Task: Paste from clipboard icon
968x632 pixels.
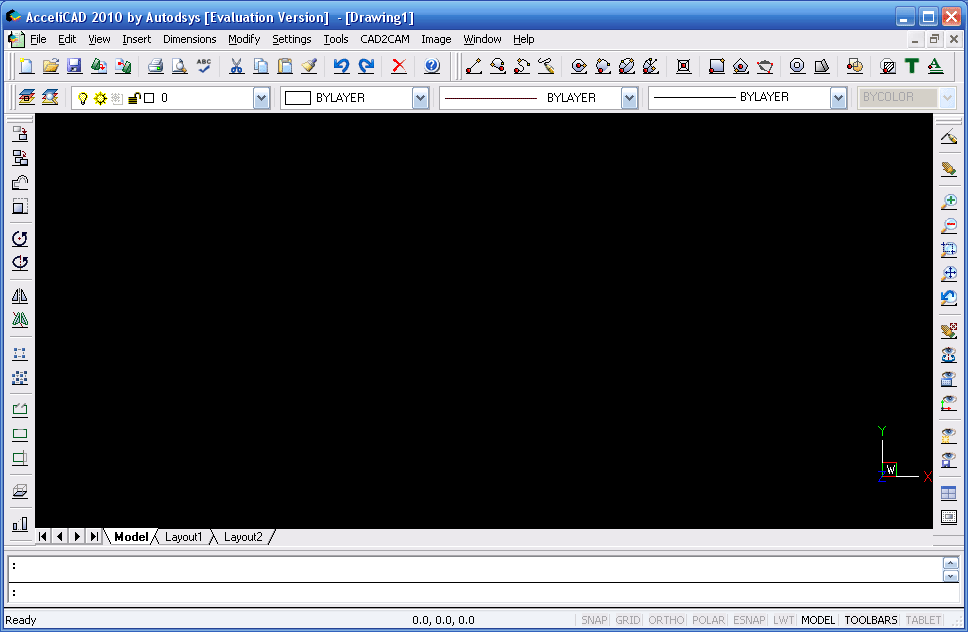Action: (285, 65)
